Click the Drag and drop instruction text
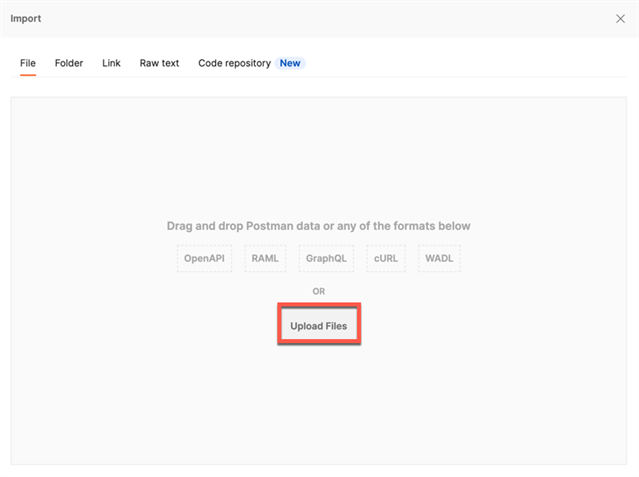 click(318, 226)
